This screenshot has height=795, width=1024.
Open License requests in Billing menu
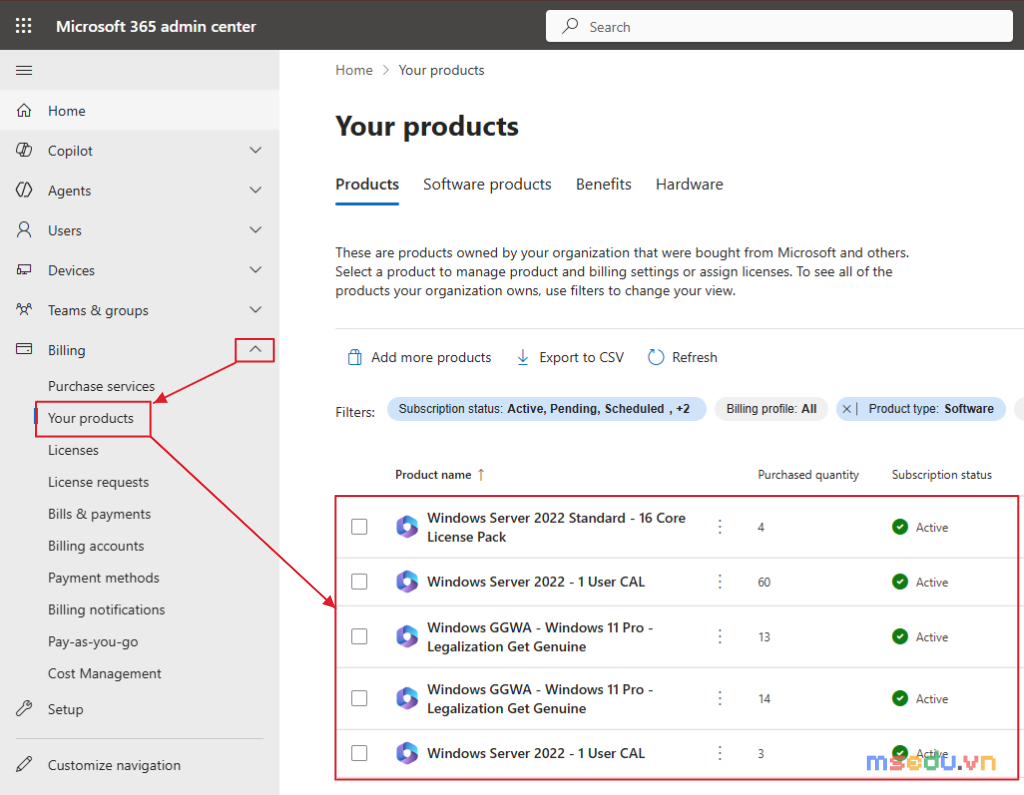(x=99, y=482)
